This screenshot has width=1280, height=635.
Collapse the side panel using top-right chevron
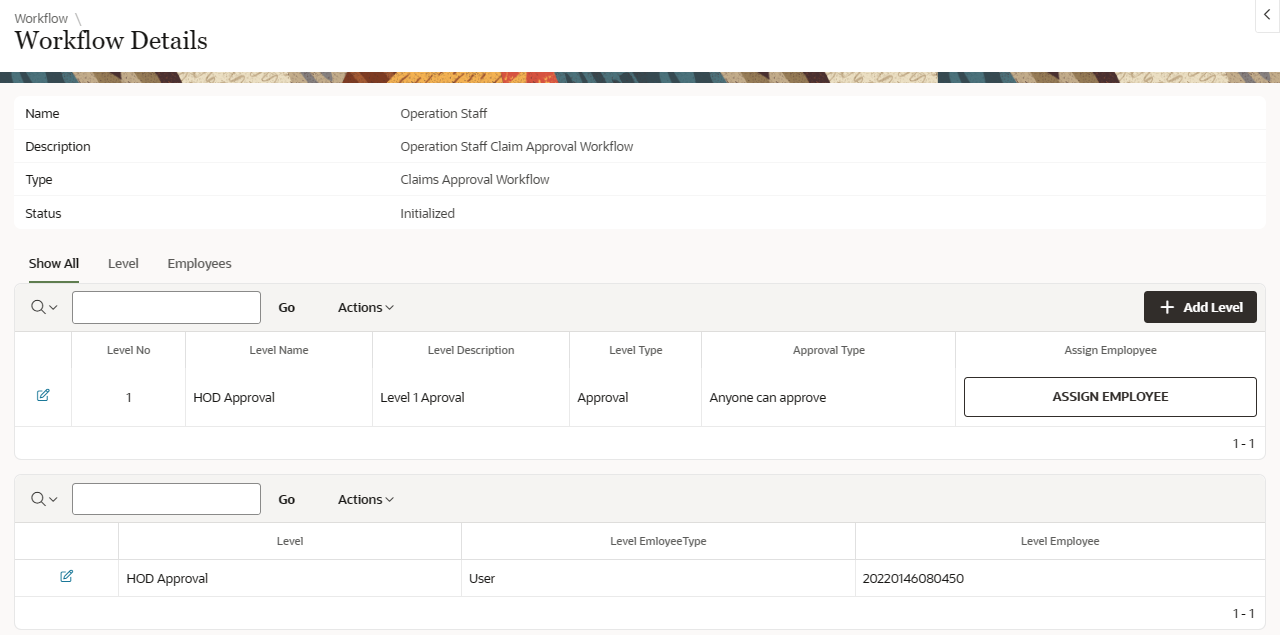(1267, 15)
